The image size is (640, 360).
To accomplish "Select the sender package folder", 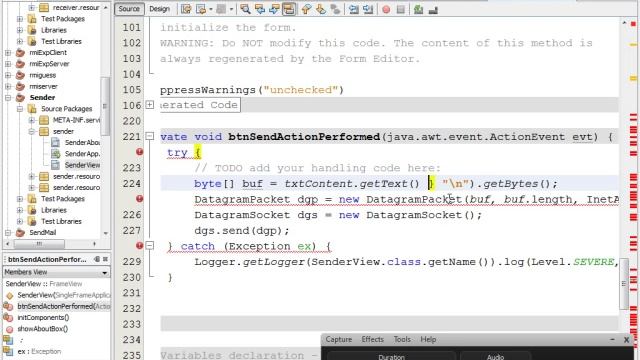I will pos(63,131).
